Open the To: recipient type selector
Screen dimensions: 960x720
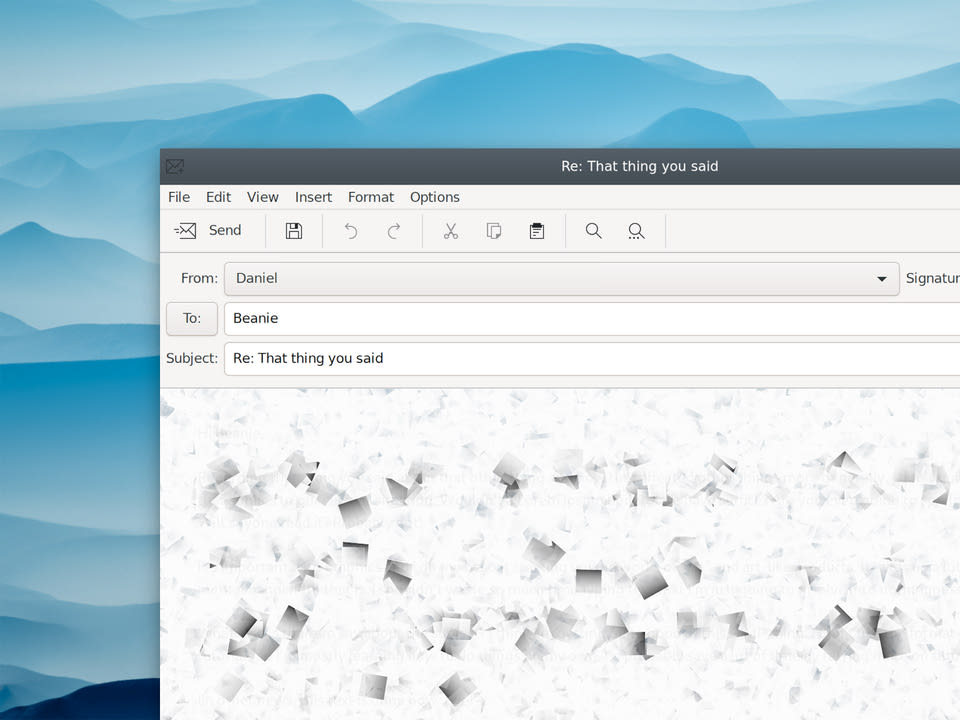pyautogui.click(x=191, y=318)
